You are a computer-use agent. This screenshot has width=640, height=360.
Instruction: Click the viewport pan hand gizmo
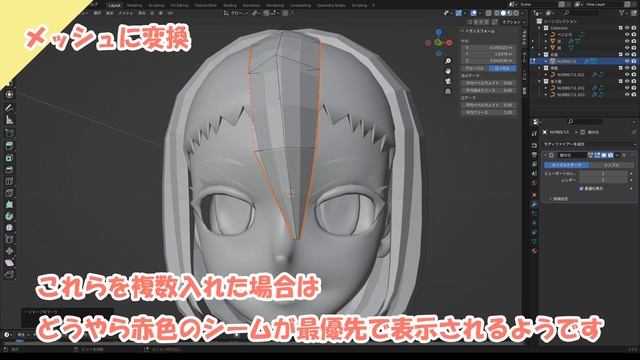(448, 71)
